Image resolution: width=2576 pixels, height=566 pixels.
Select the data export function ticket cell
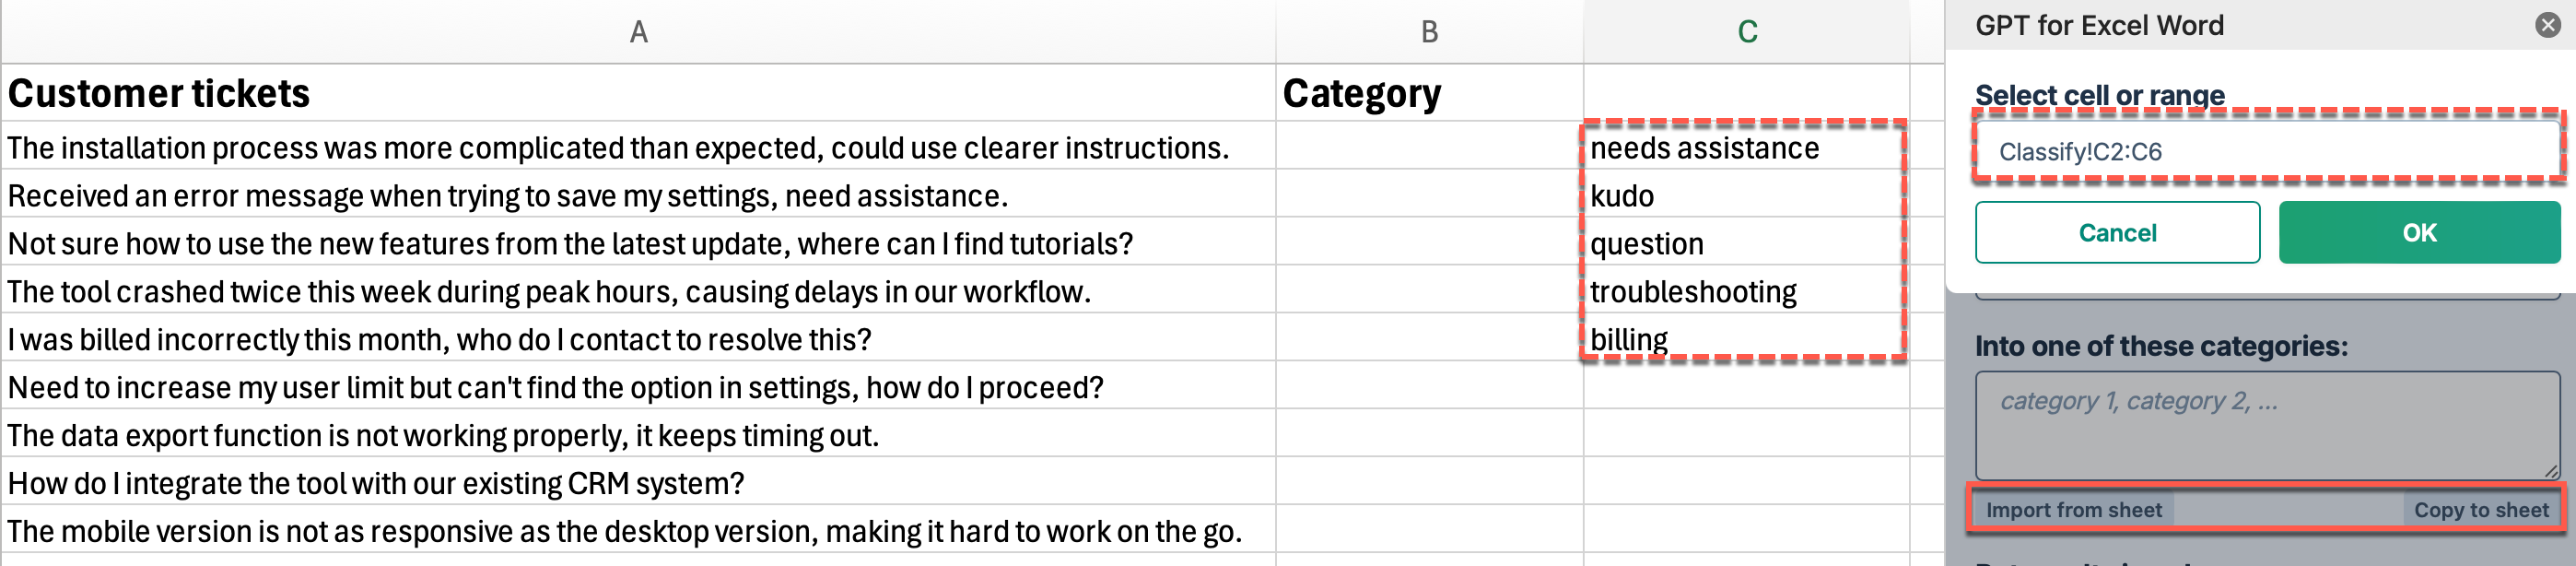click(638, 434)
